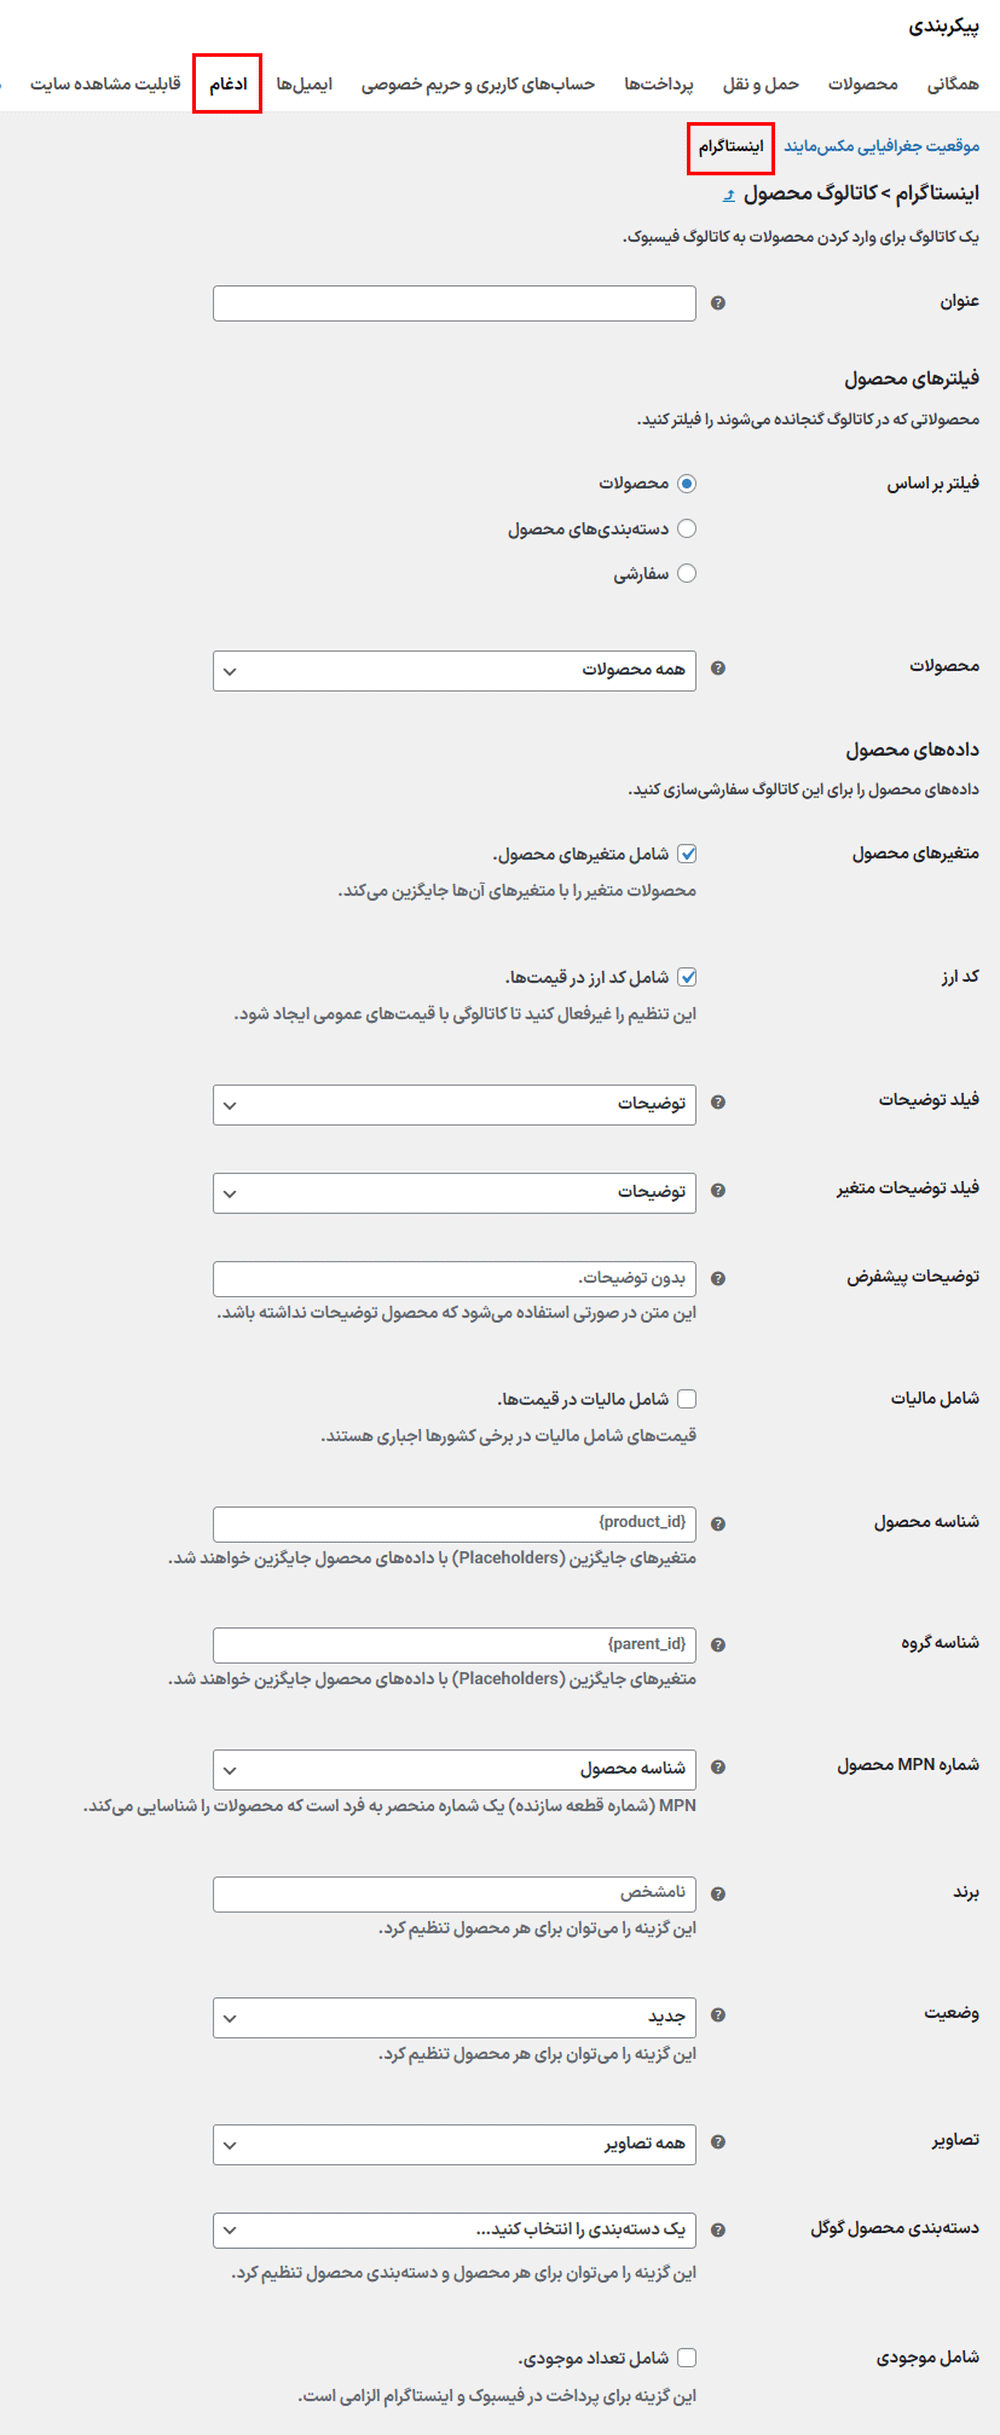
Task: Open the حمل و نقل tab
Action: 761,84
